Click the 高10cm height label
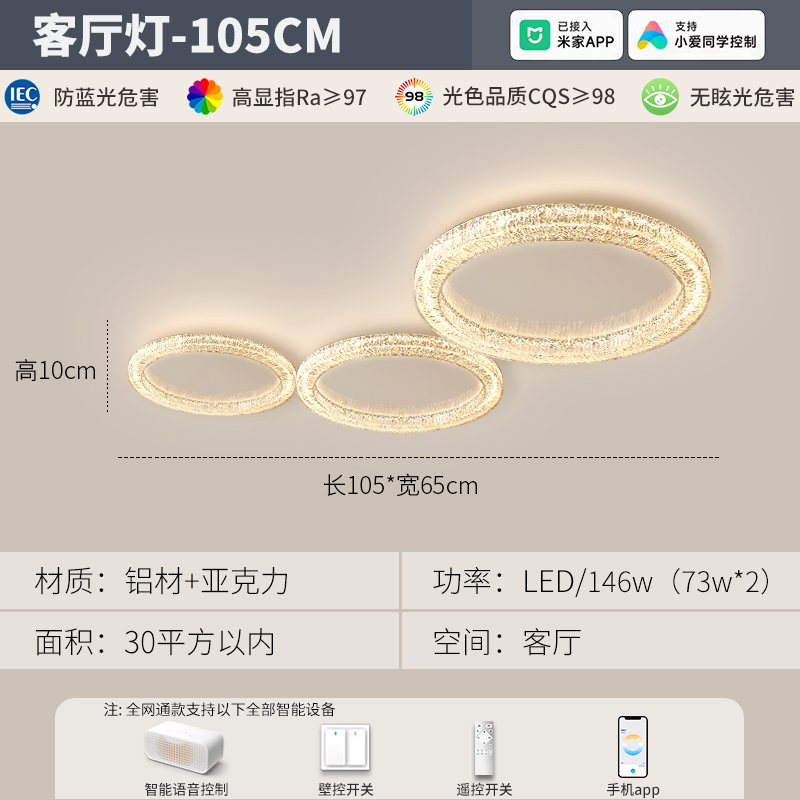This screenshot has height=800, width=800. [55, 370]
